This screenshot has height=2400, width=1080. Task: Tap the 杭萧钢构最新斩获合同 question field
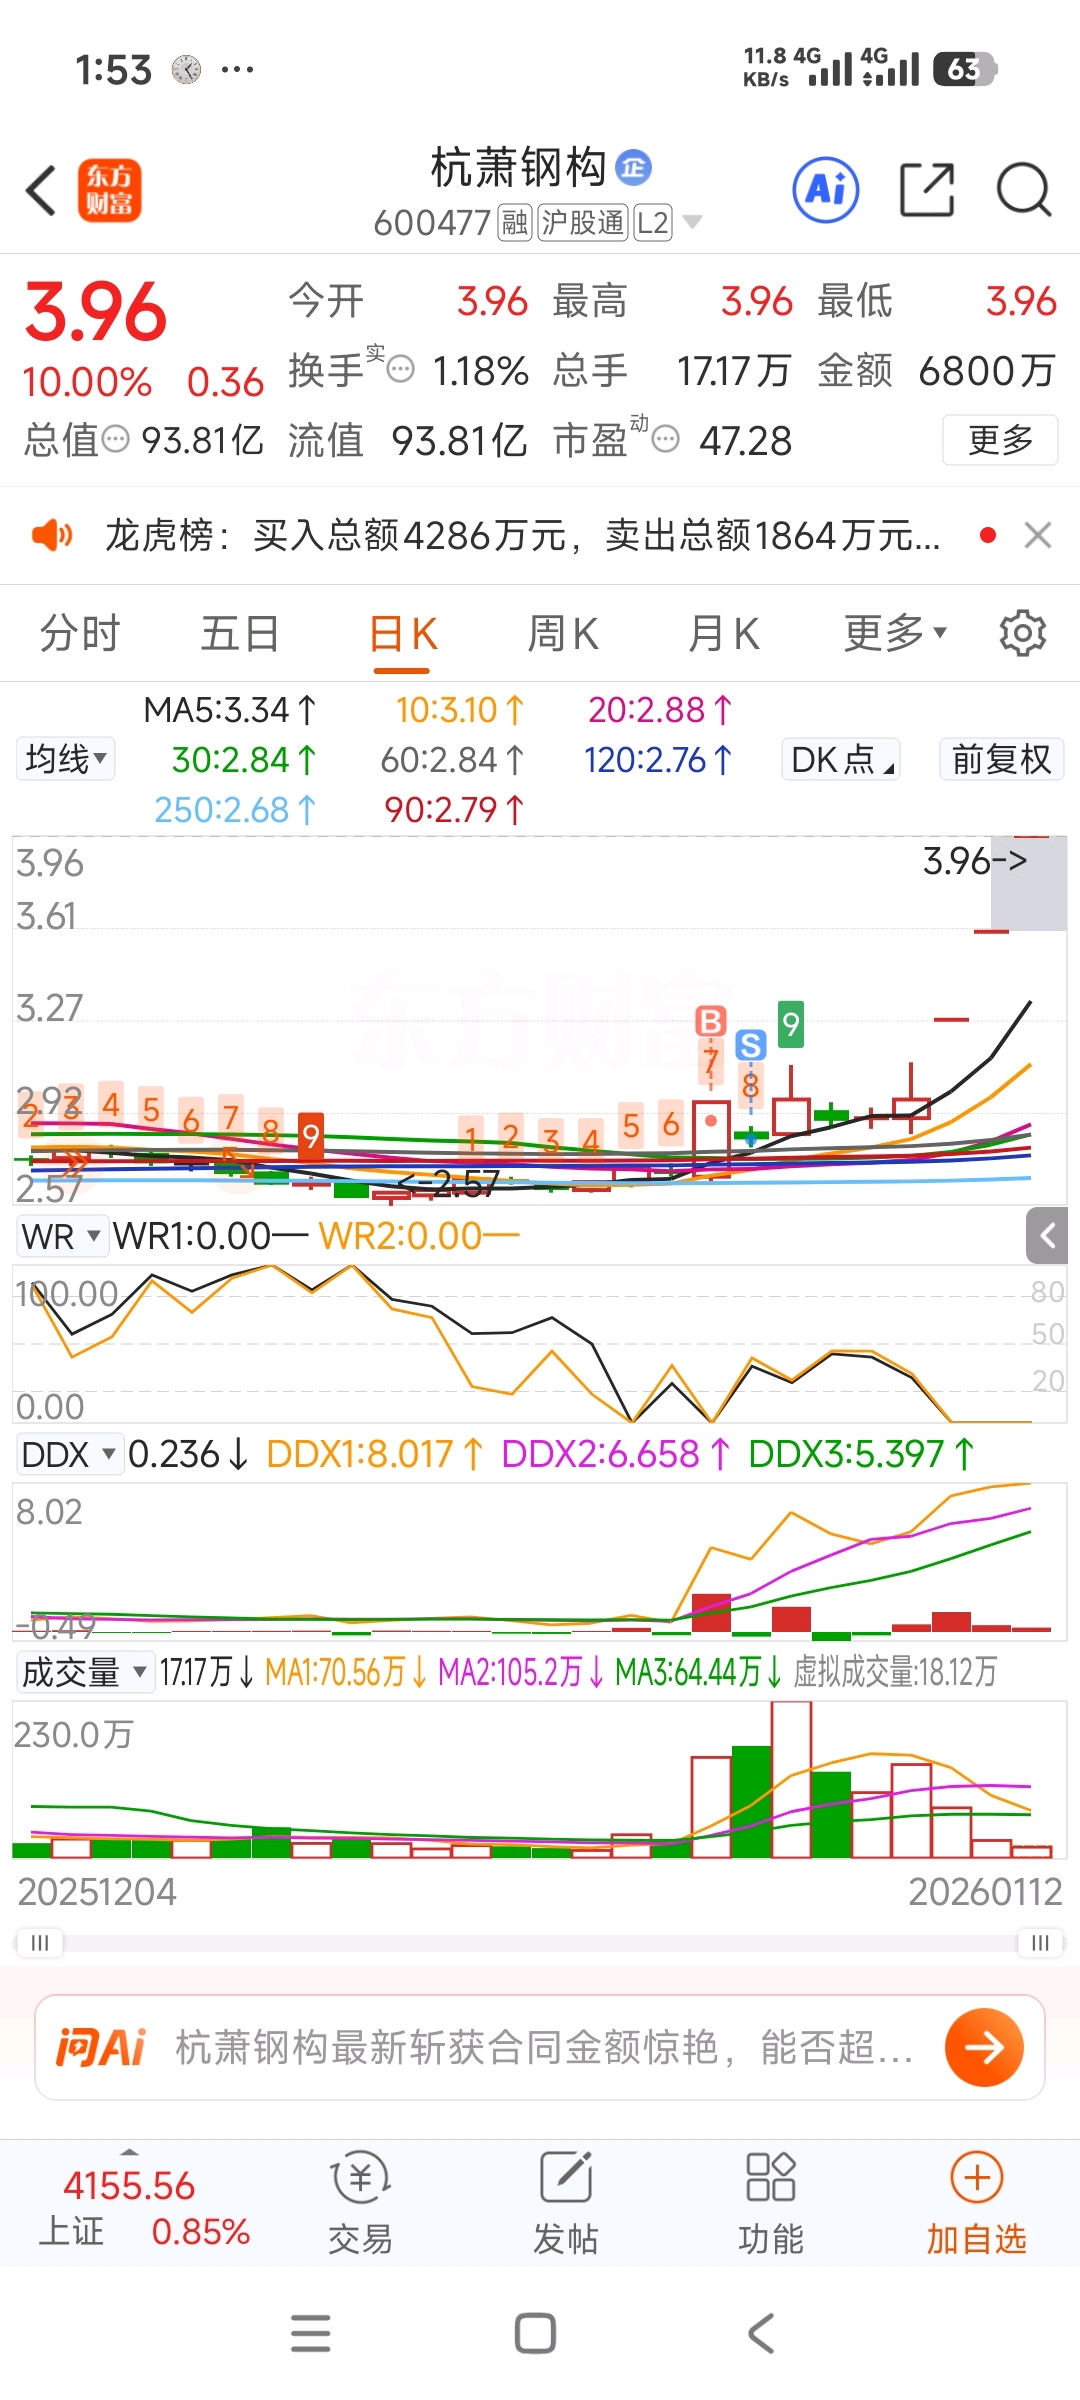point(544,2048)
